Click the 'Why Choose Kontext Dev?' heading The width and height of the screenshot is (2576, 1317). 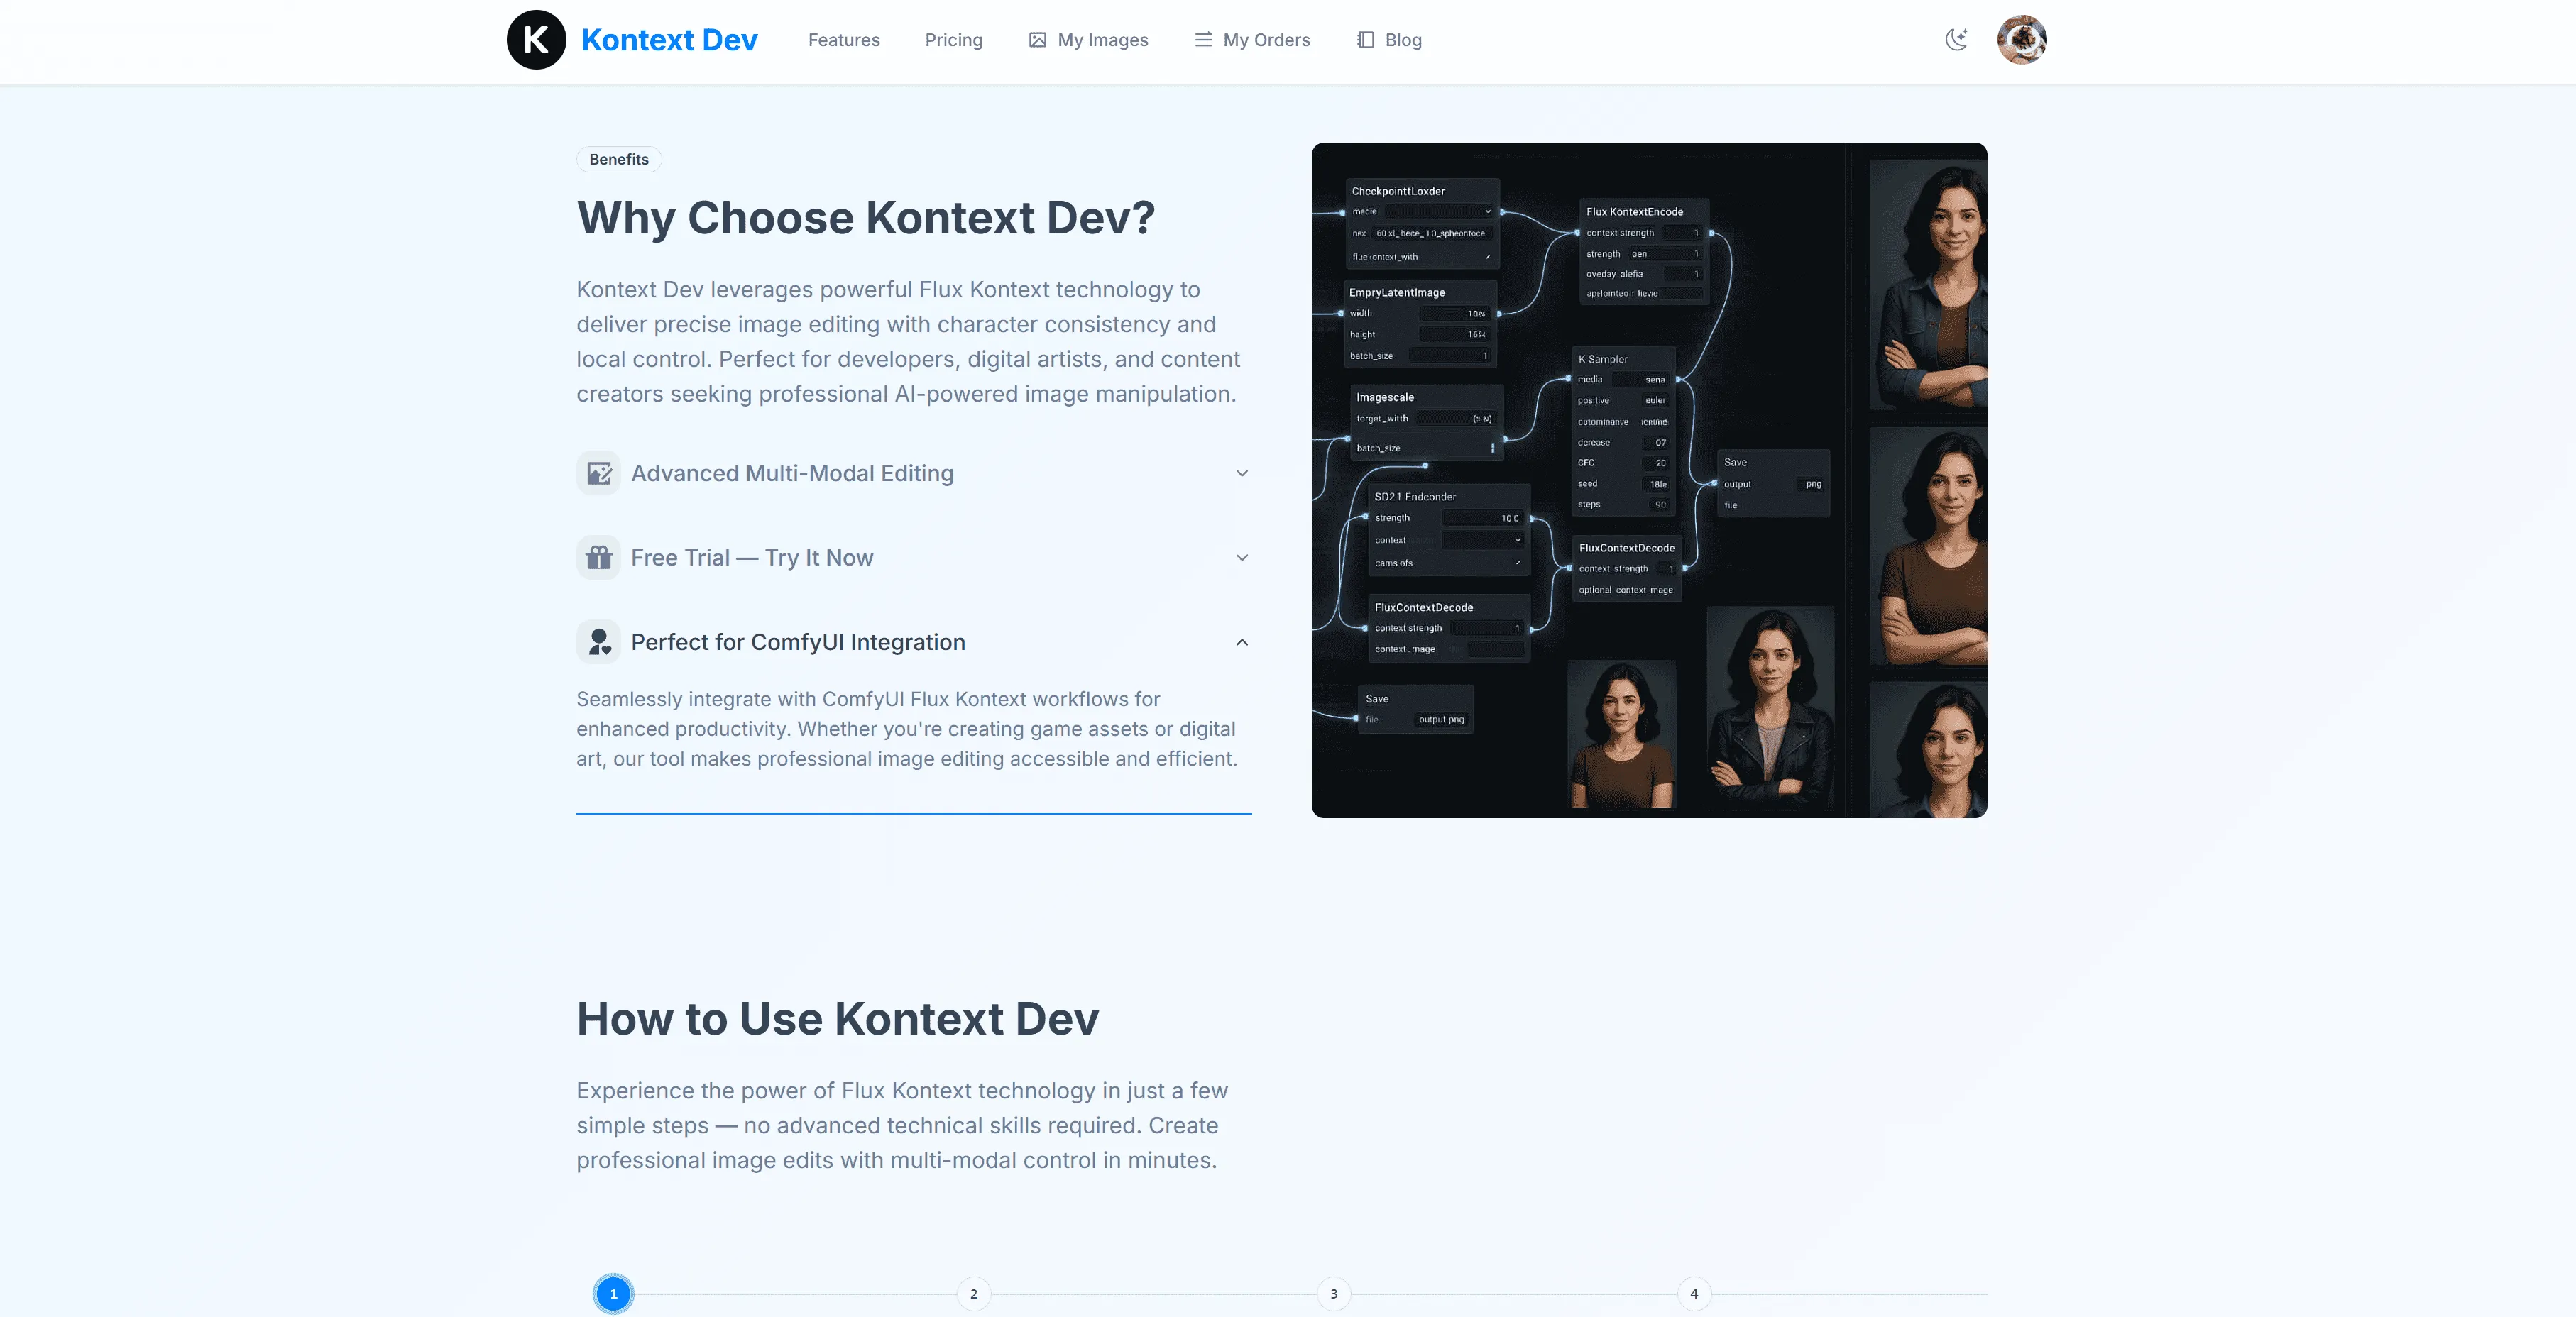[866, 218]
